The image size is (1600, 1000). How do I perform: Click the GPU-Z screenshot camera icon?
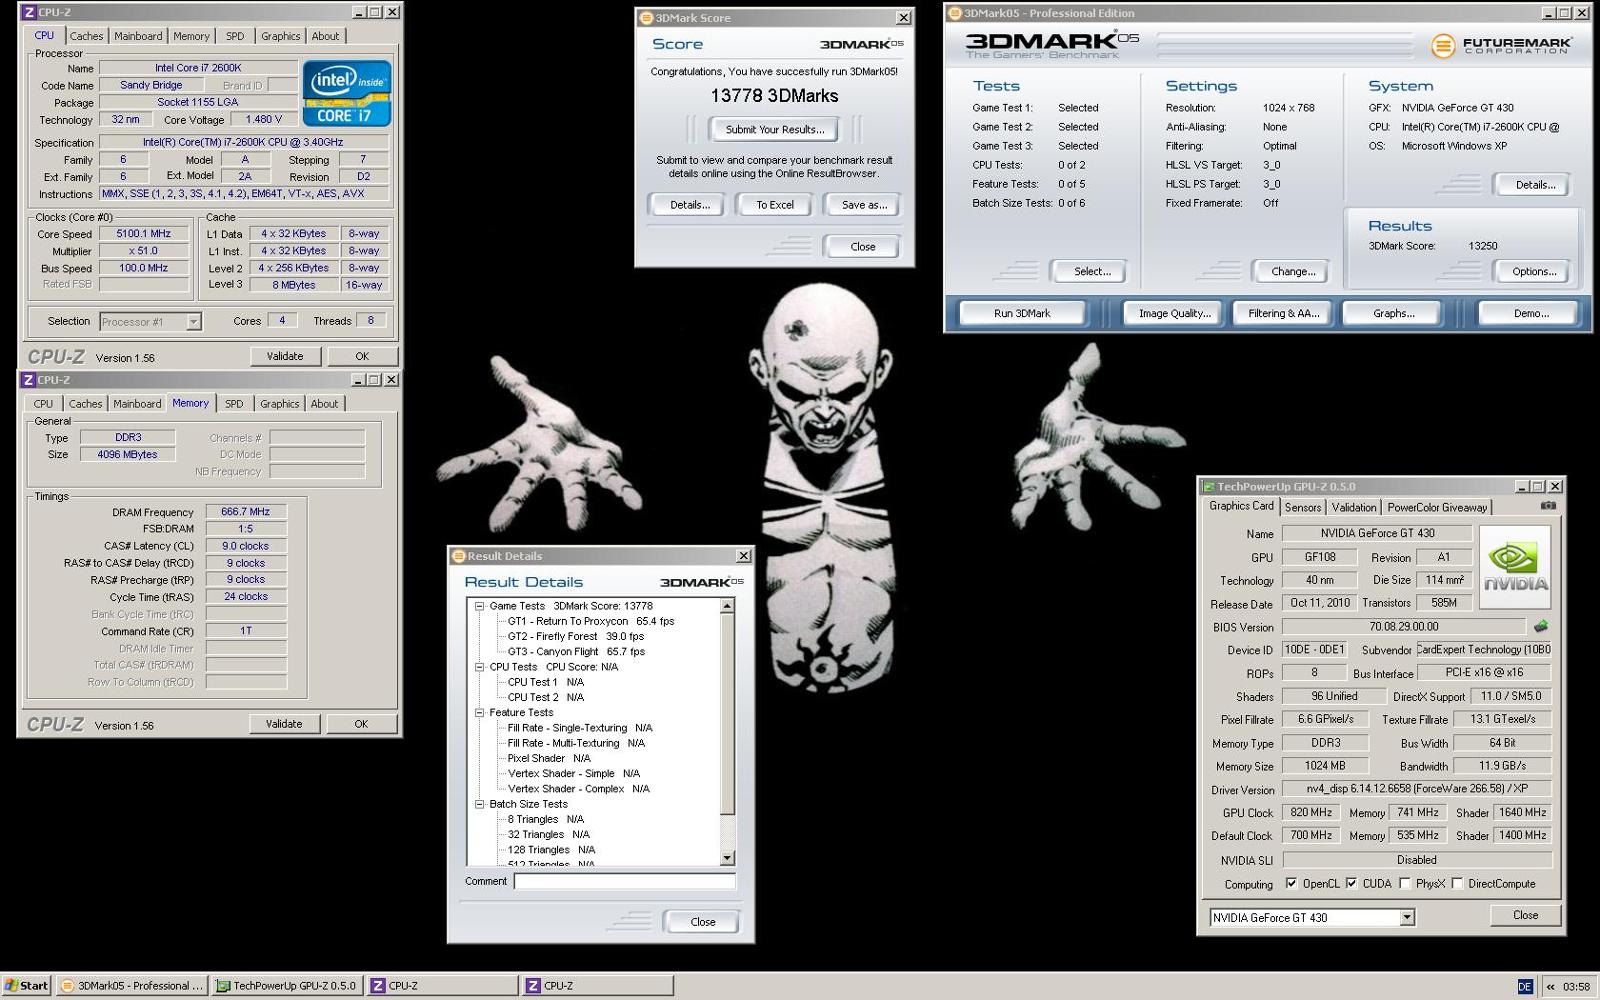(x=1548, y=506)
